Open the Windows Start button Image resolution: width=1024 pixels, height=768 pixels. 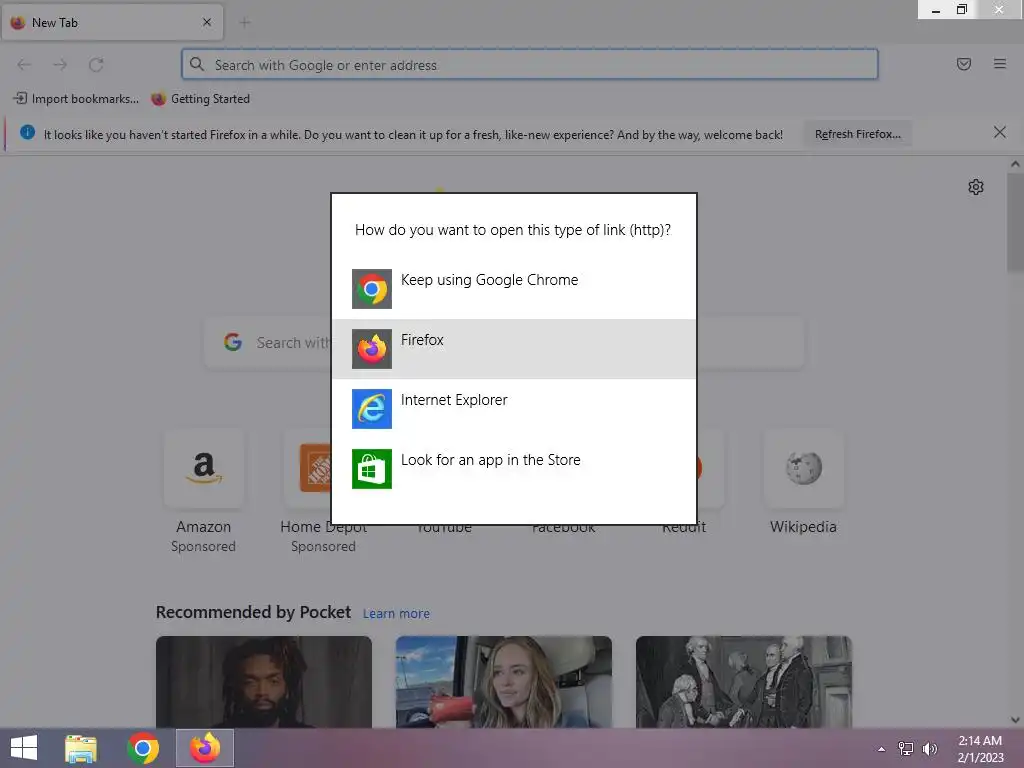[x=24, y=748]
